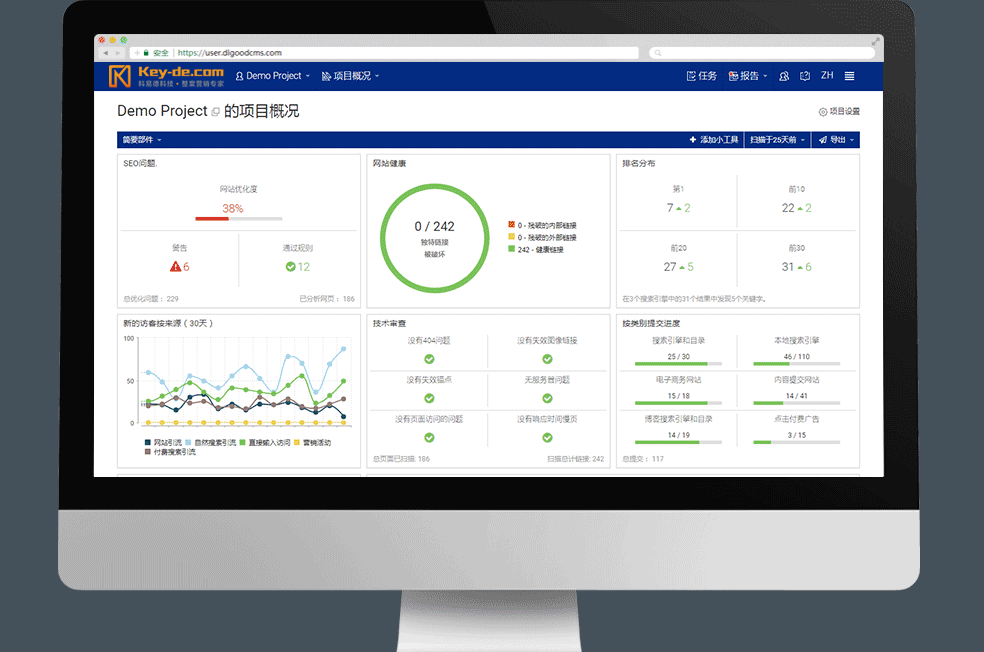
Task: Click the check icon under 没有失效锚点
Action: click(x=429, y=398)
